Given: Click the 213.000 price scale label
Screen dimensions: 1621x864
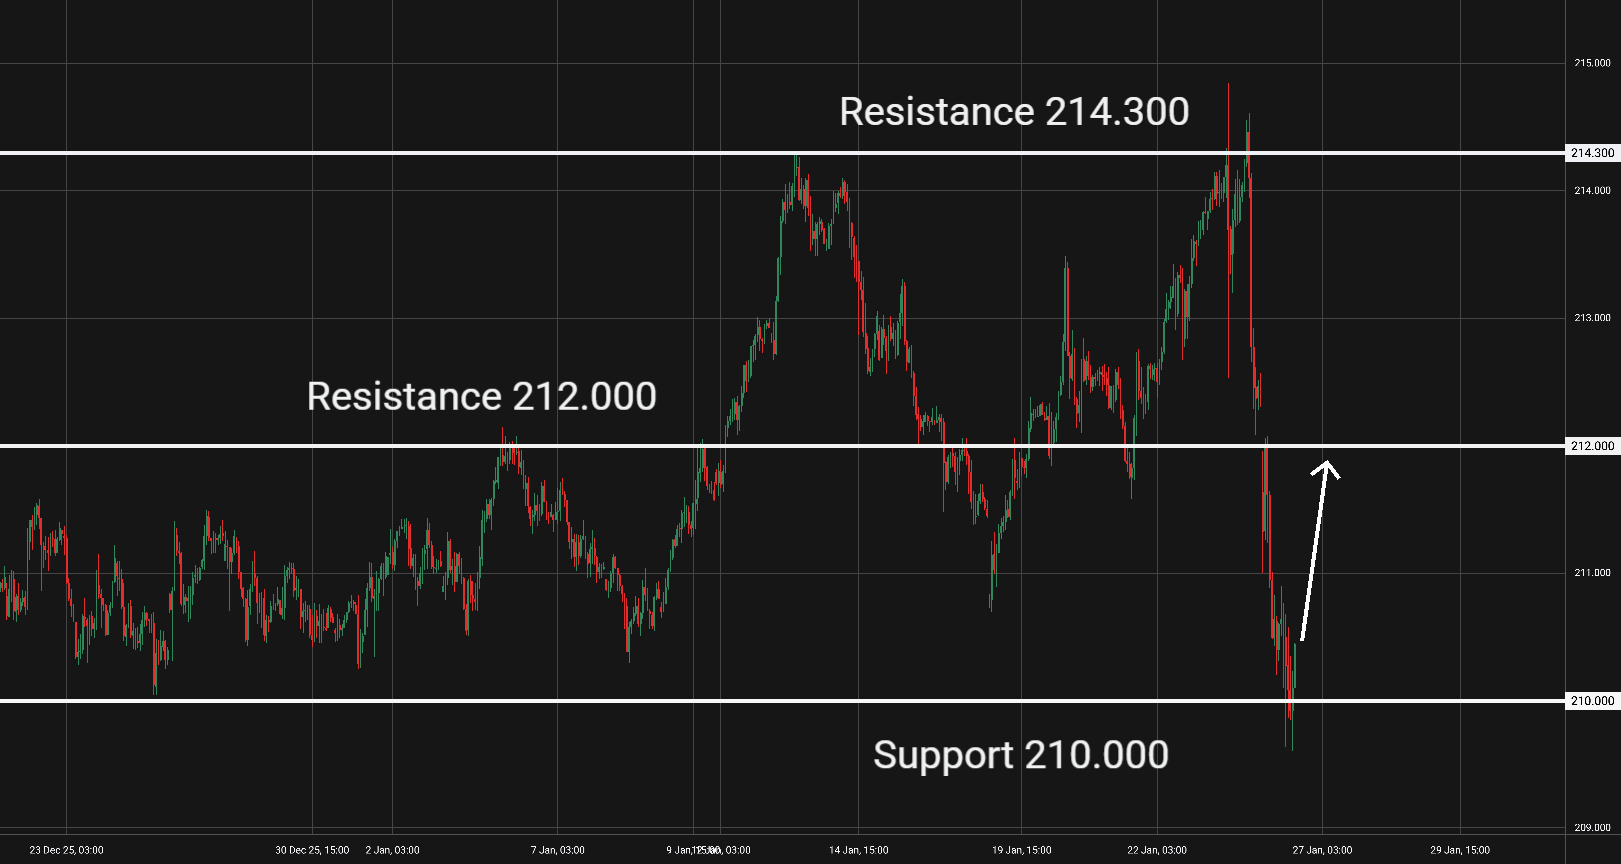Looking at the screenshot, I should (1592, 318).
